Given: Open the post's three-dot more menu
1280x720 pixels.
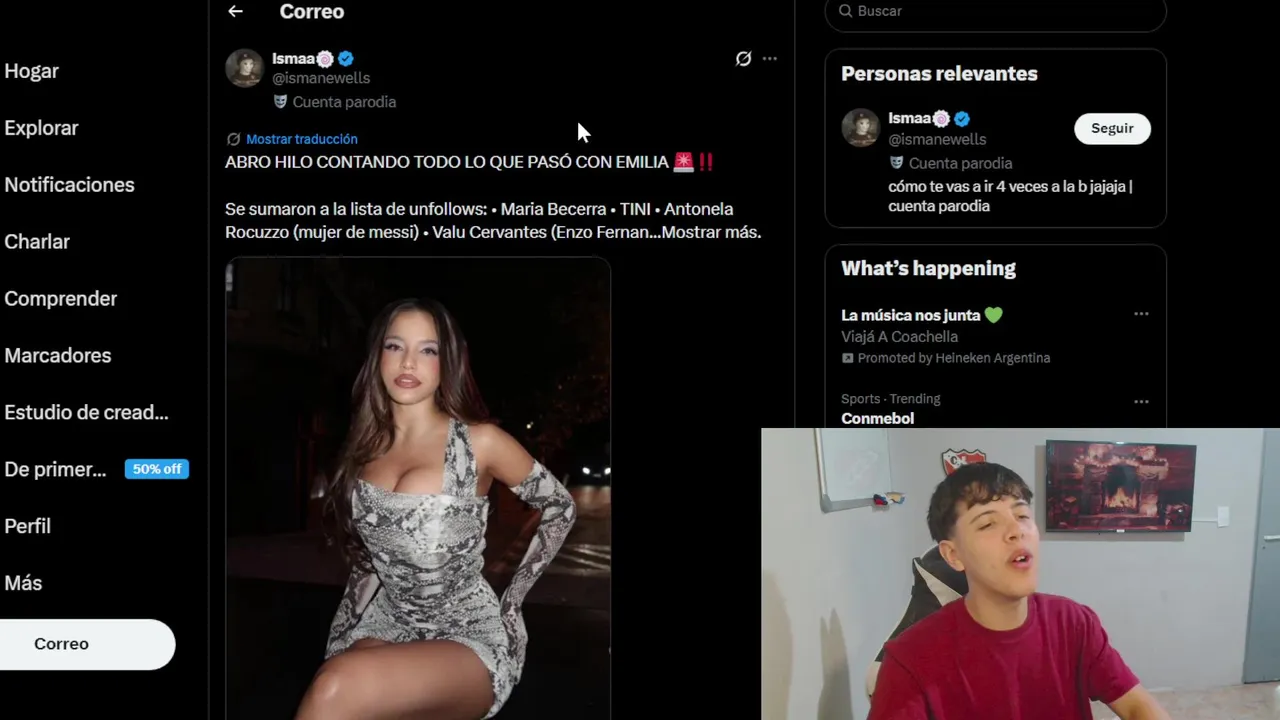Looking at the screenshot, I should 770,59.
